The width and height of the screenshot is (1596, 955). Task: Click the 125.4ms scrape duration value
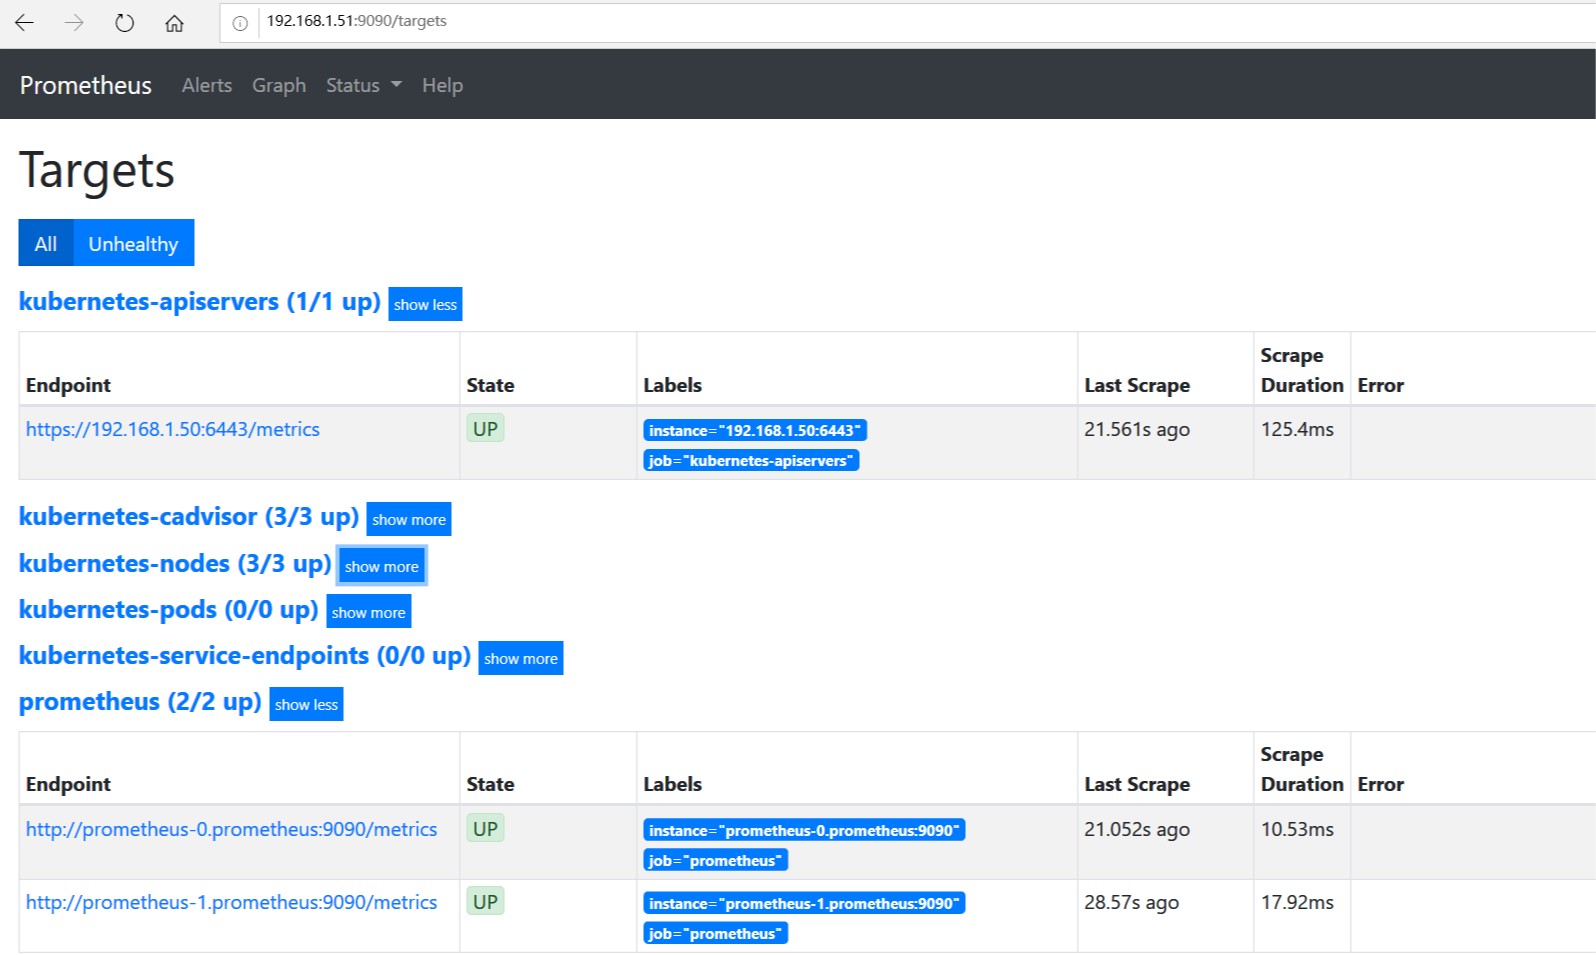(1297, 429)
